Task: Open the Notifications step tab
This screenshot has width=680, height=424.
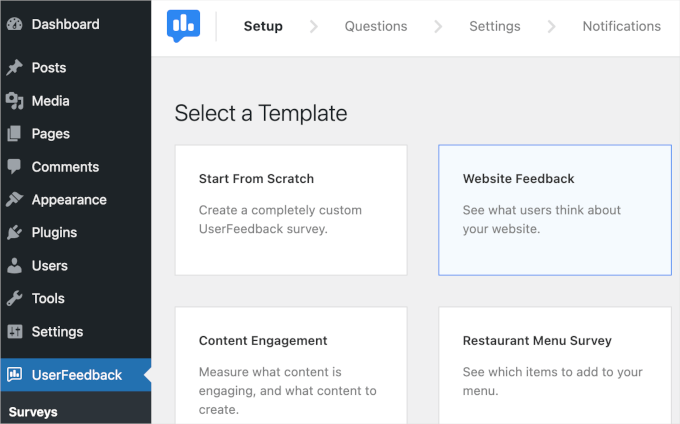Action: pyautogui.click(x=621, y=27)
